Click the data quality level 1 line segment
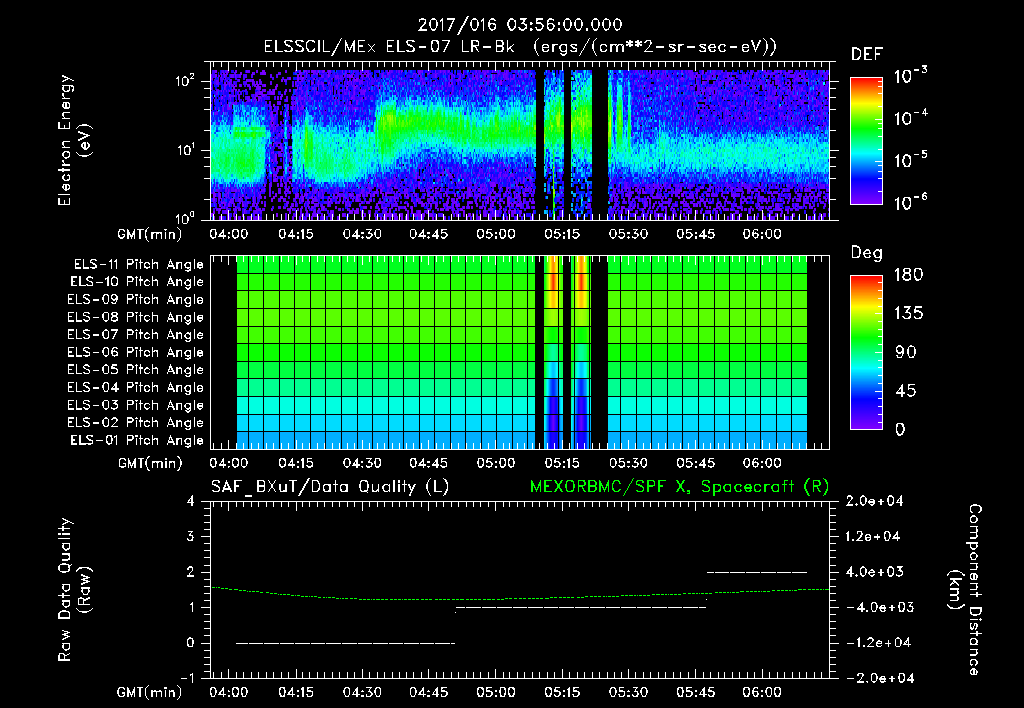The width and height of the screenshot is (1024, 708). tap(581, 607)
